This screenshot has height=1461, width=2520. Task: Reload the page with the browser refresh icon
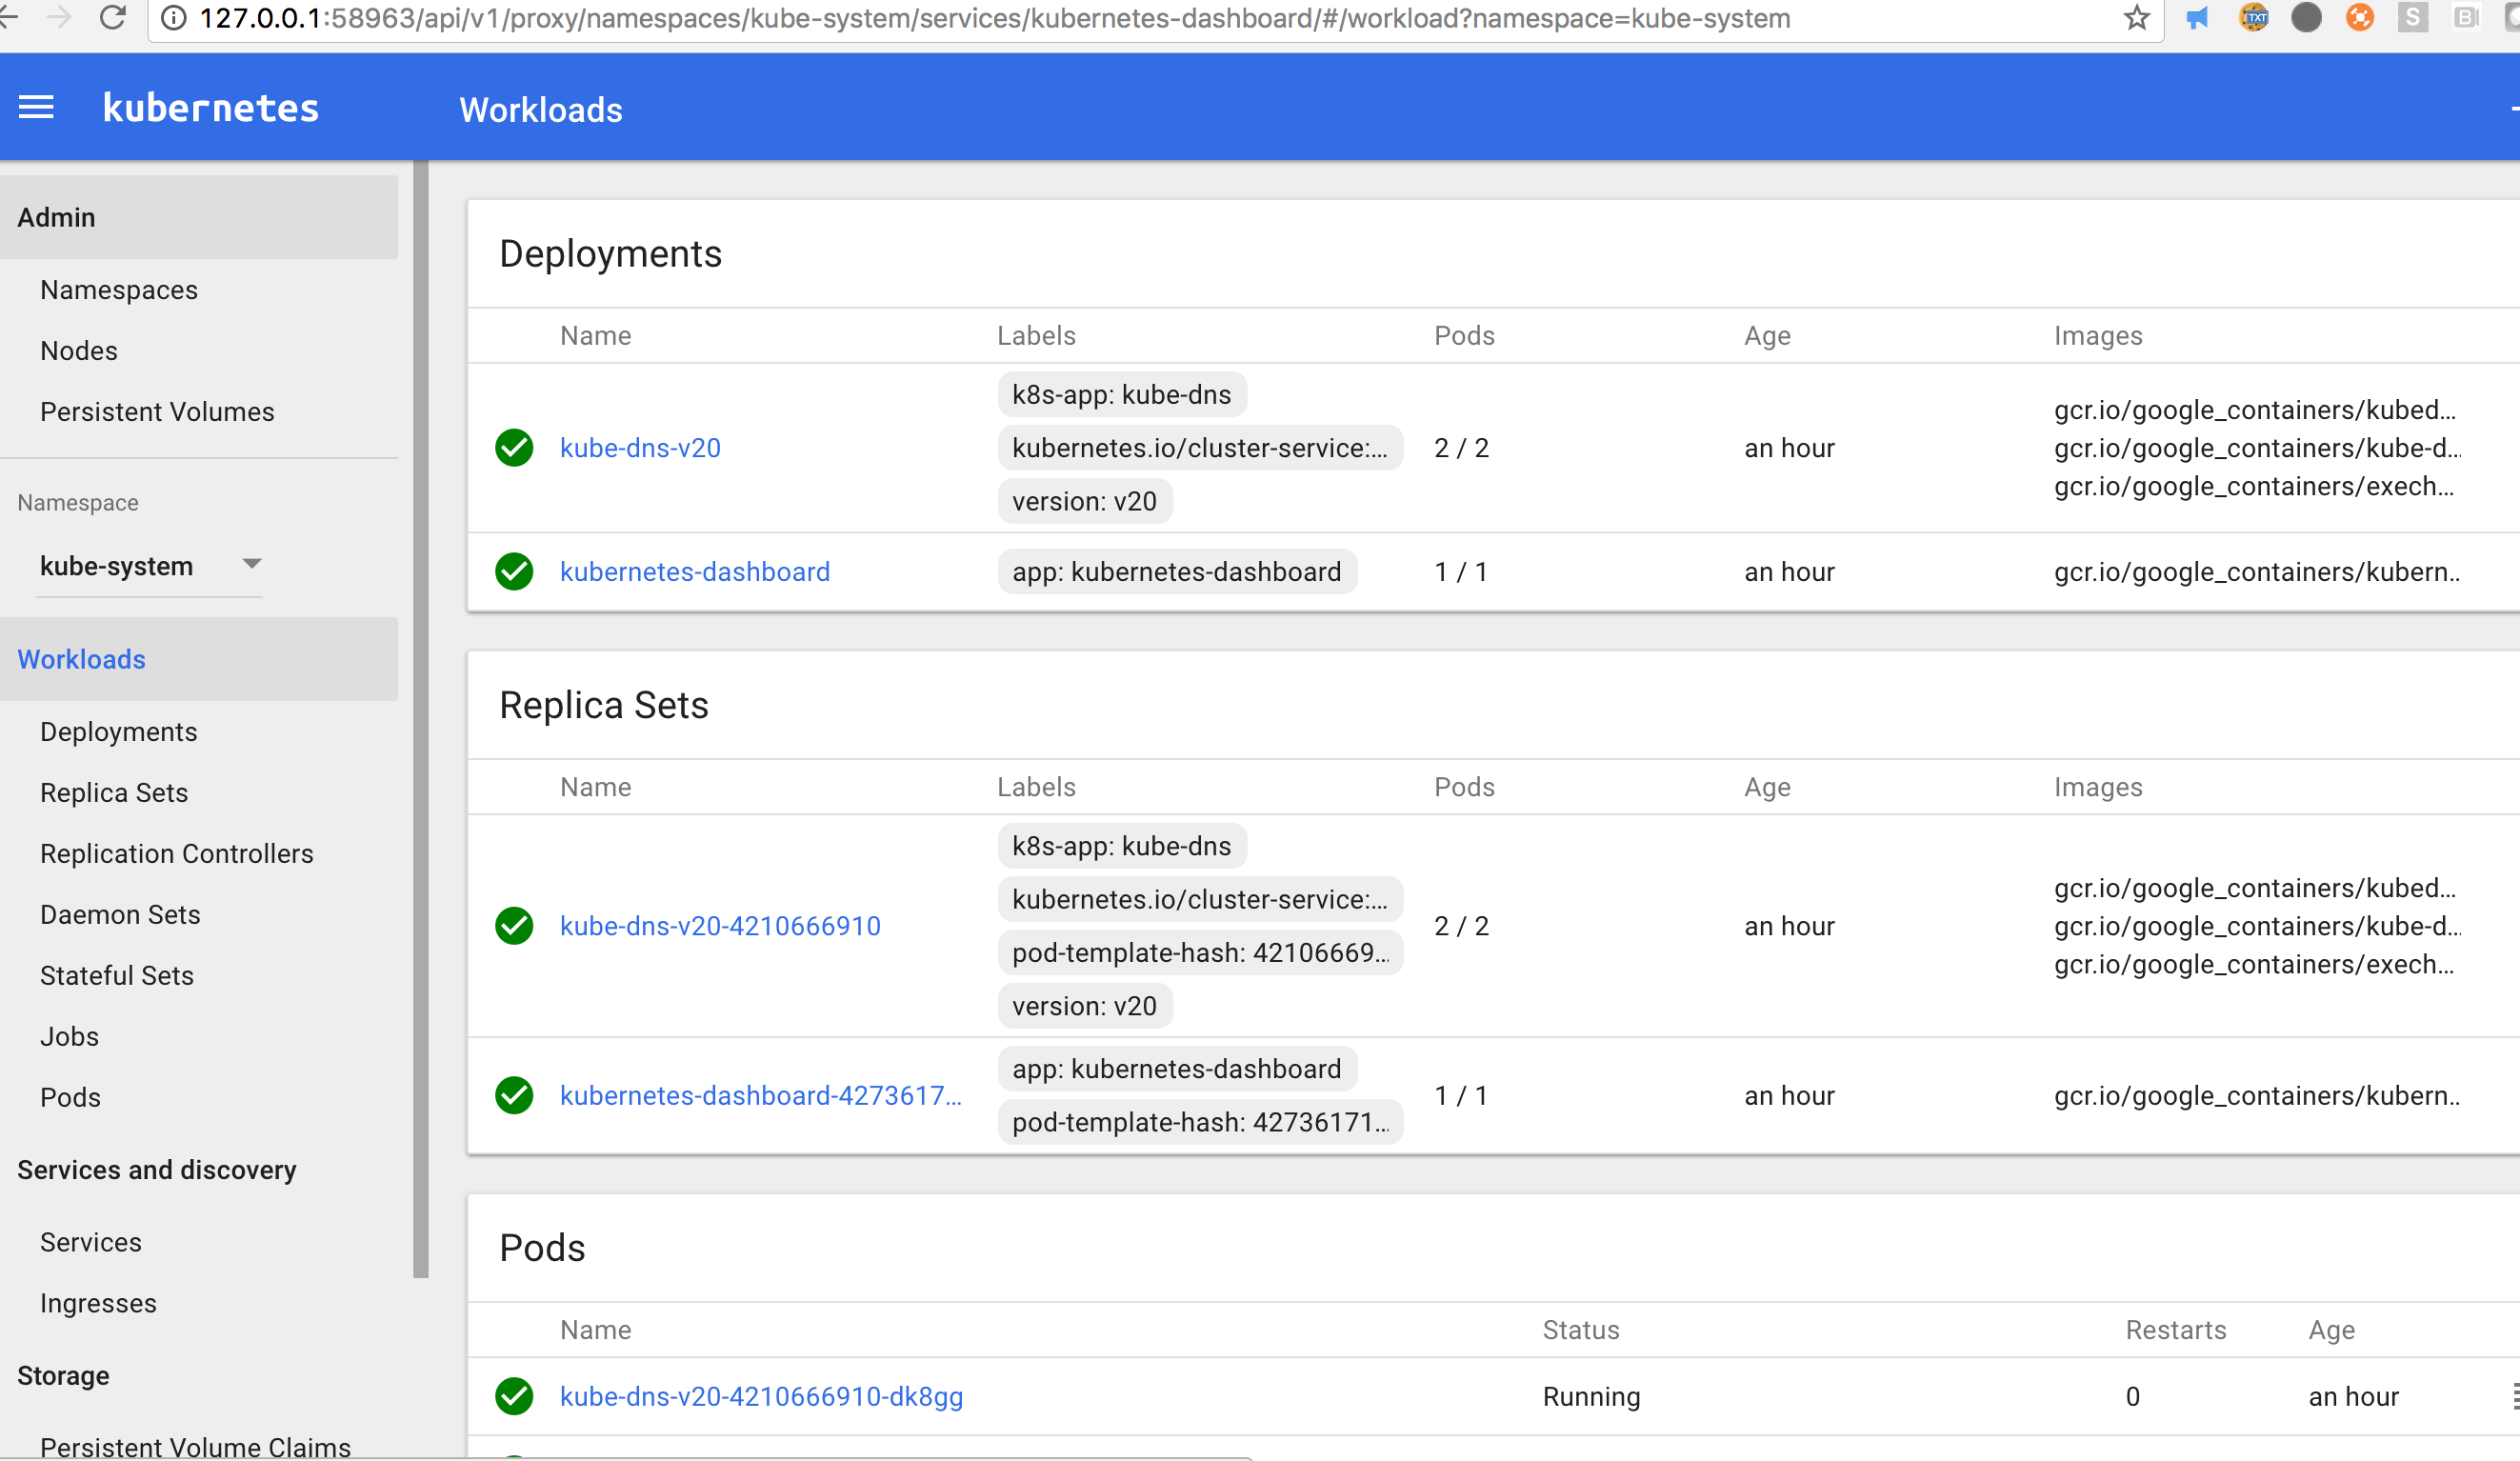click(x=112, y=18)
